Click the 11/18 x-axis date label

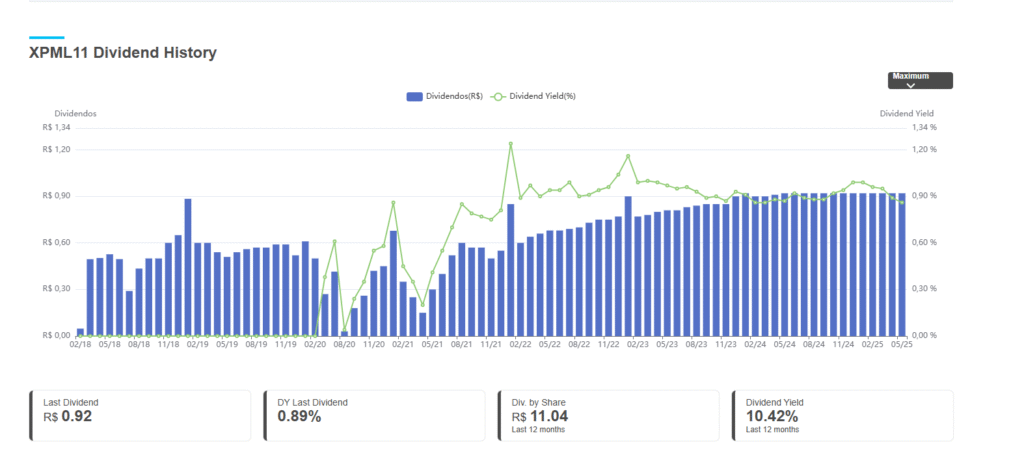(168, 345)
